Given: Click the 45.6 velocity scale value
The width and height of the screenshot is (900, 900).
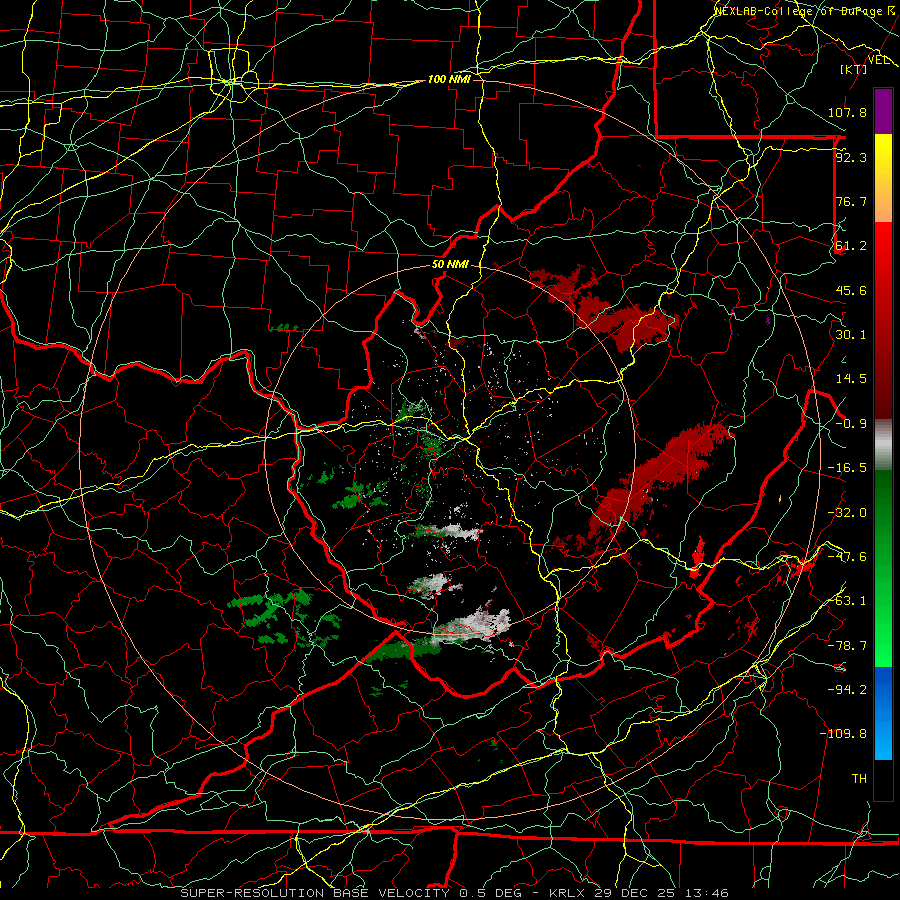Looking at the screenshot, I should [x=851, y=290].
